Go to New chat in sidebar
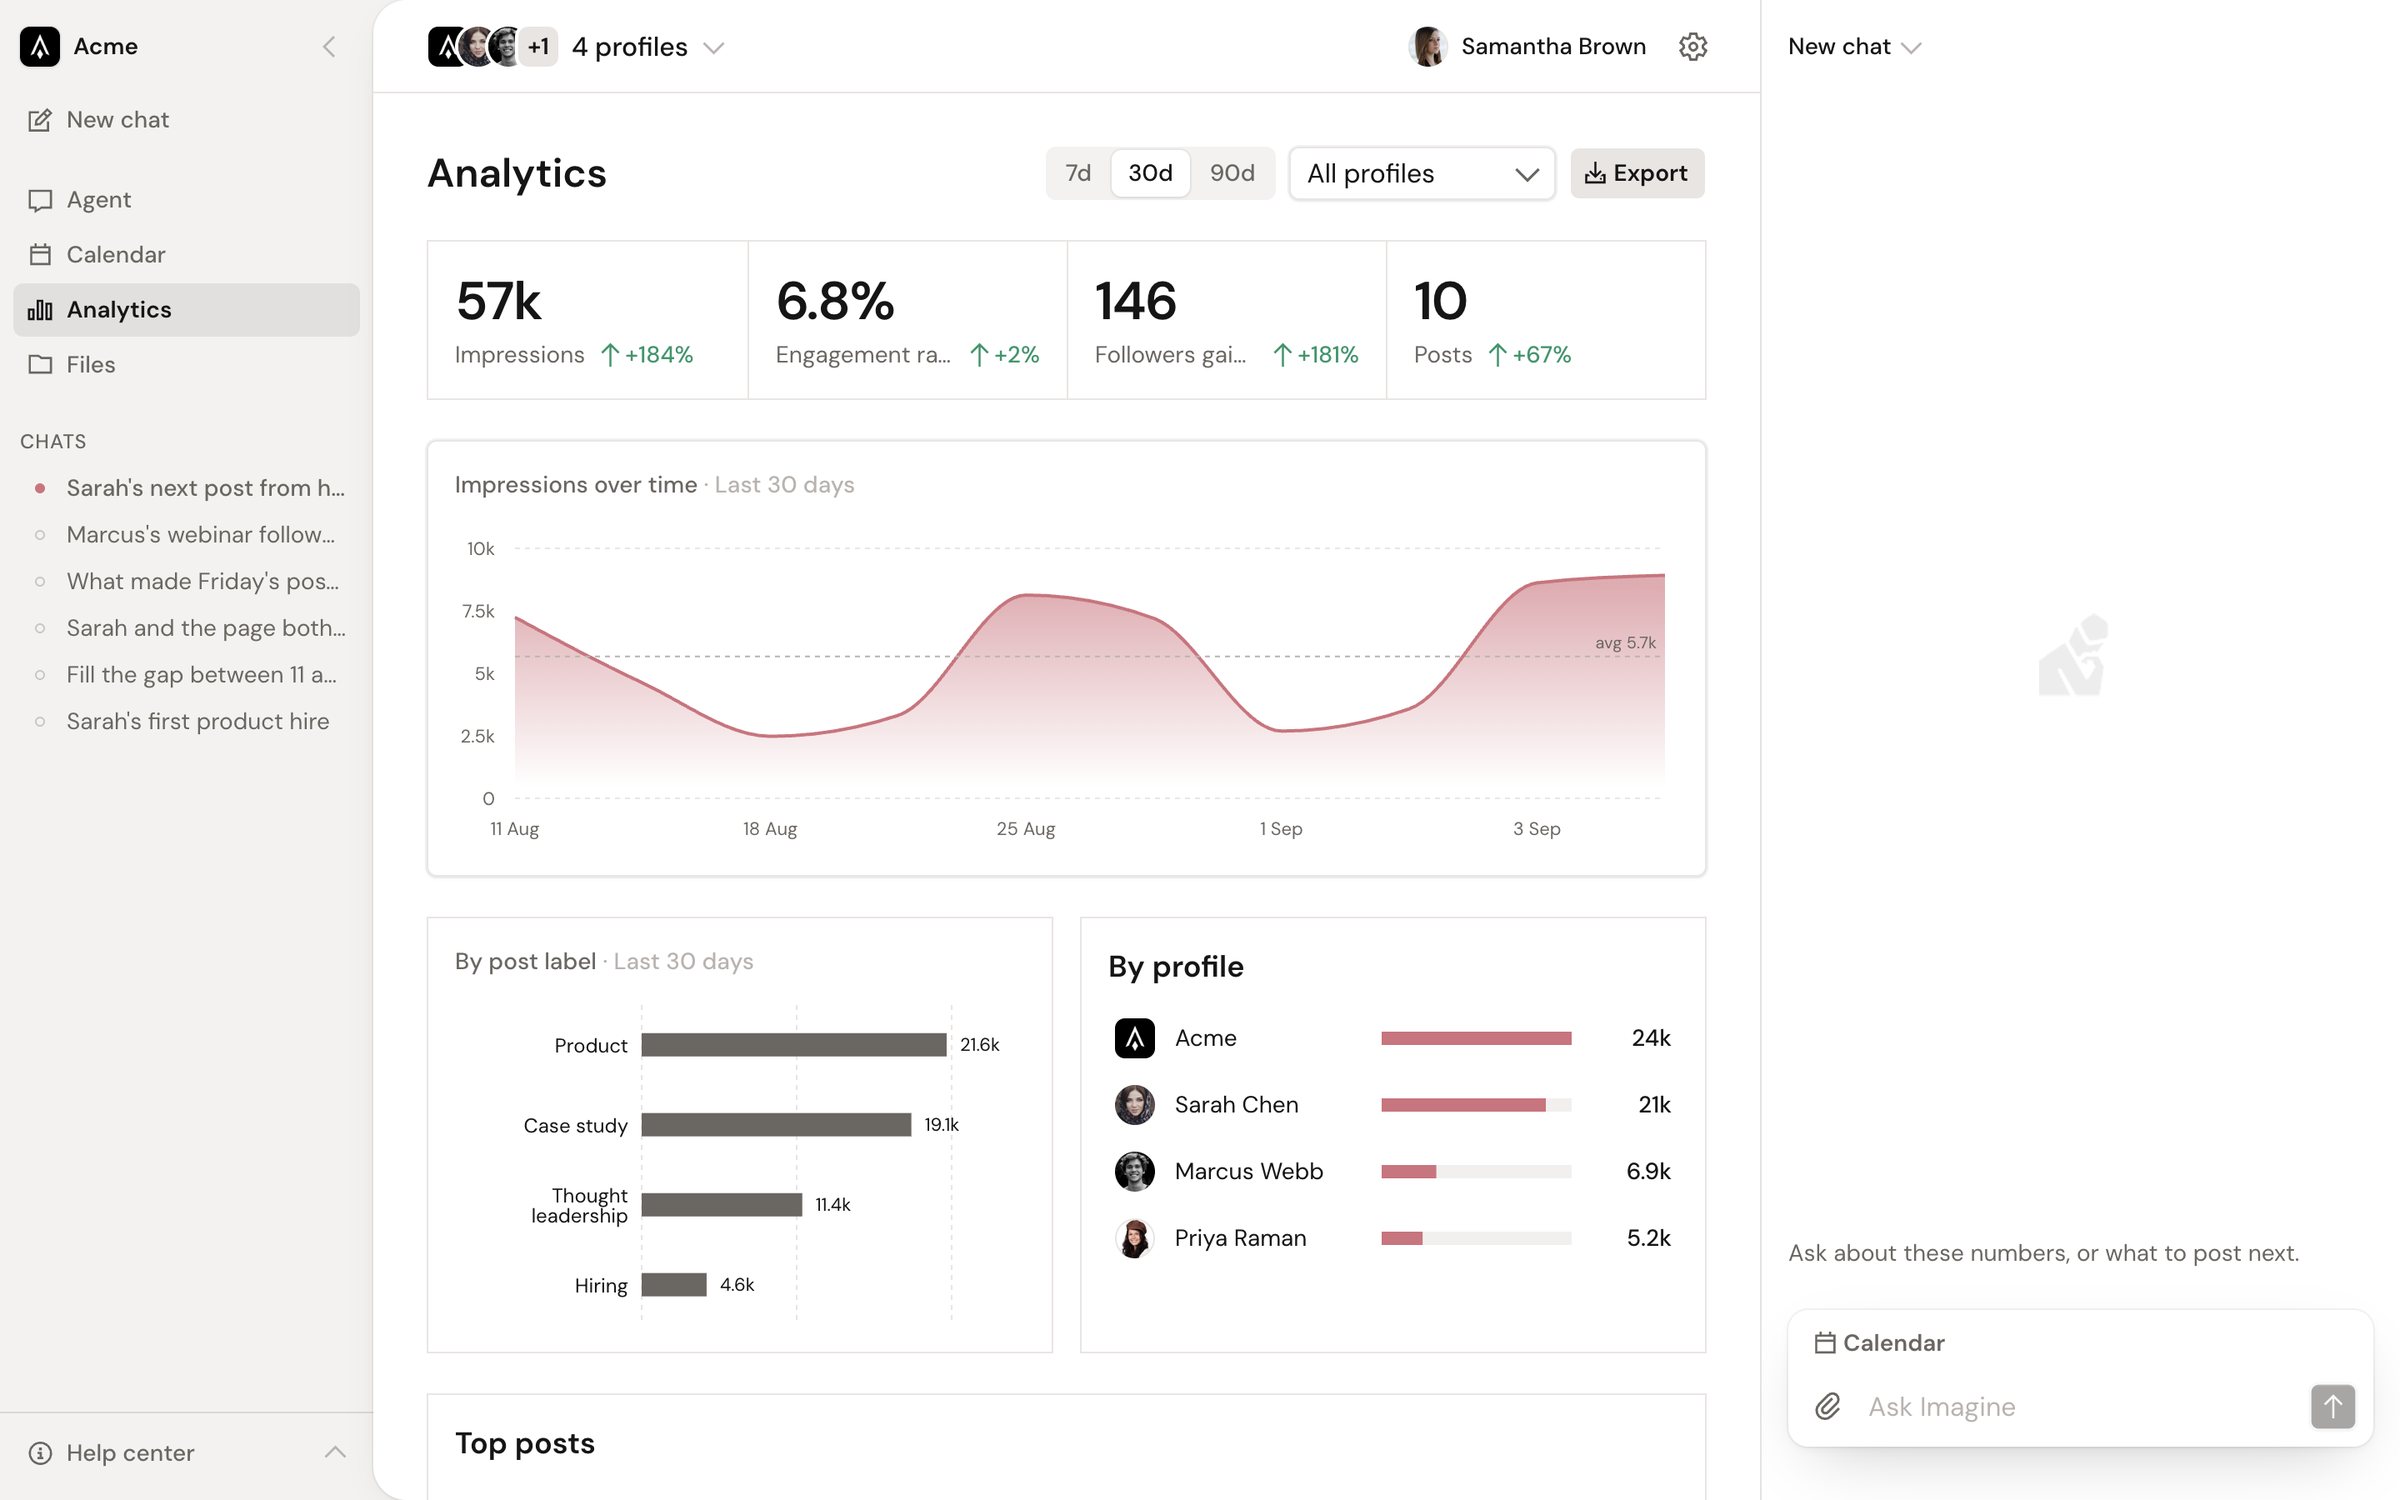The height and width of the screenshot is (1500, 2400). [x=186, y=120]
